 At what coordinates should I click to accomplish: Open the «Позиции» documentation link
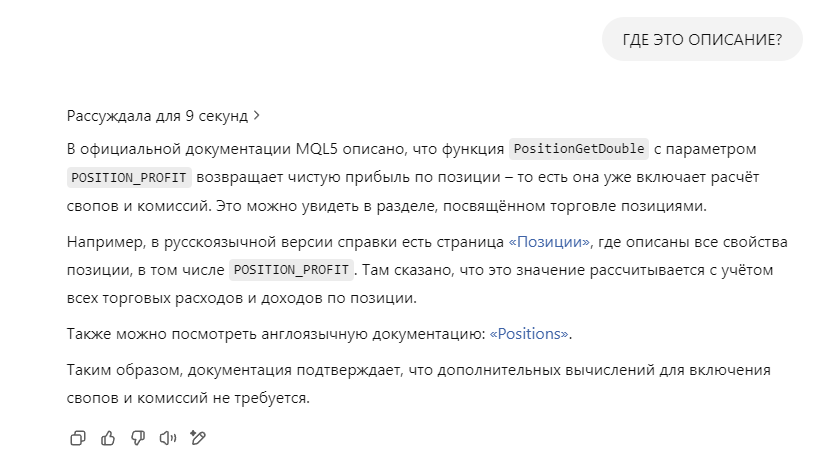point(550,243)
